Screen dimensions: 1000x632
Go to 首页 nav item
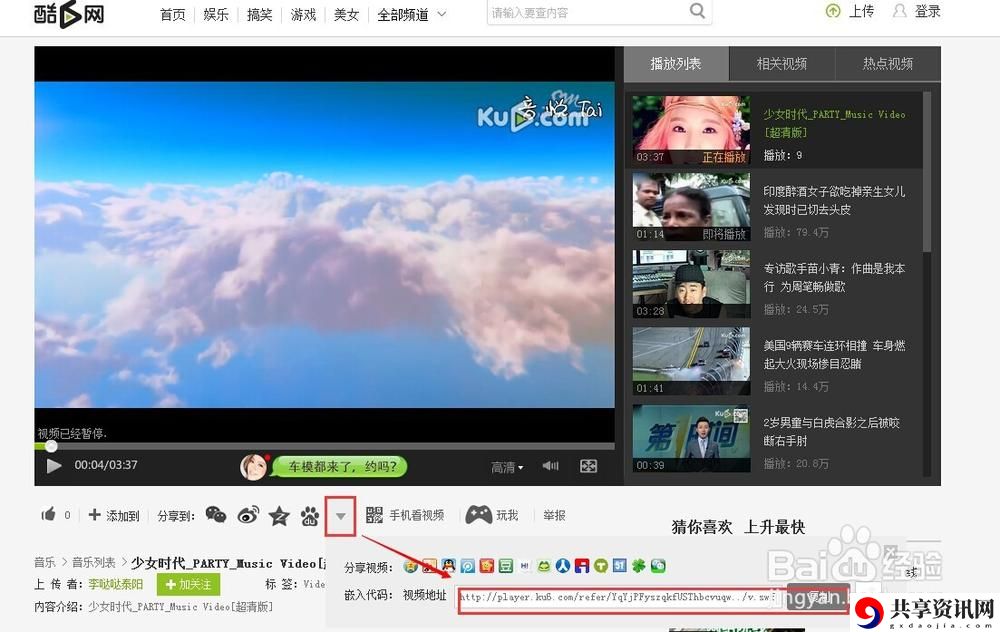click(173, 14)
